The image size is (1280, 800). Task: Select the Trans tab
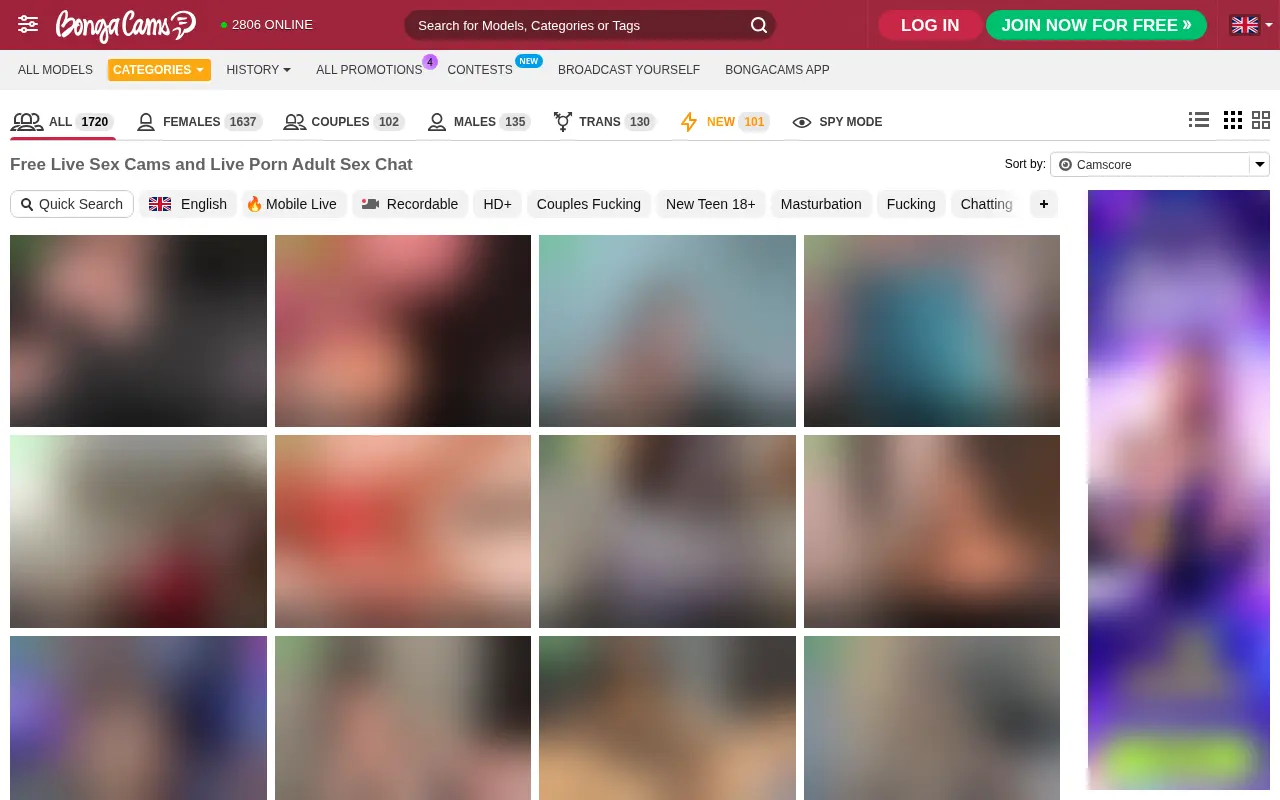pyautogui.click(x=604, y=122)
